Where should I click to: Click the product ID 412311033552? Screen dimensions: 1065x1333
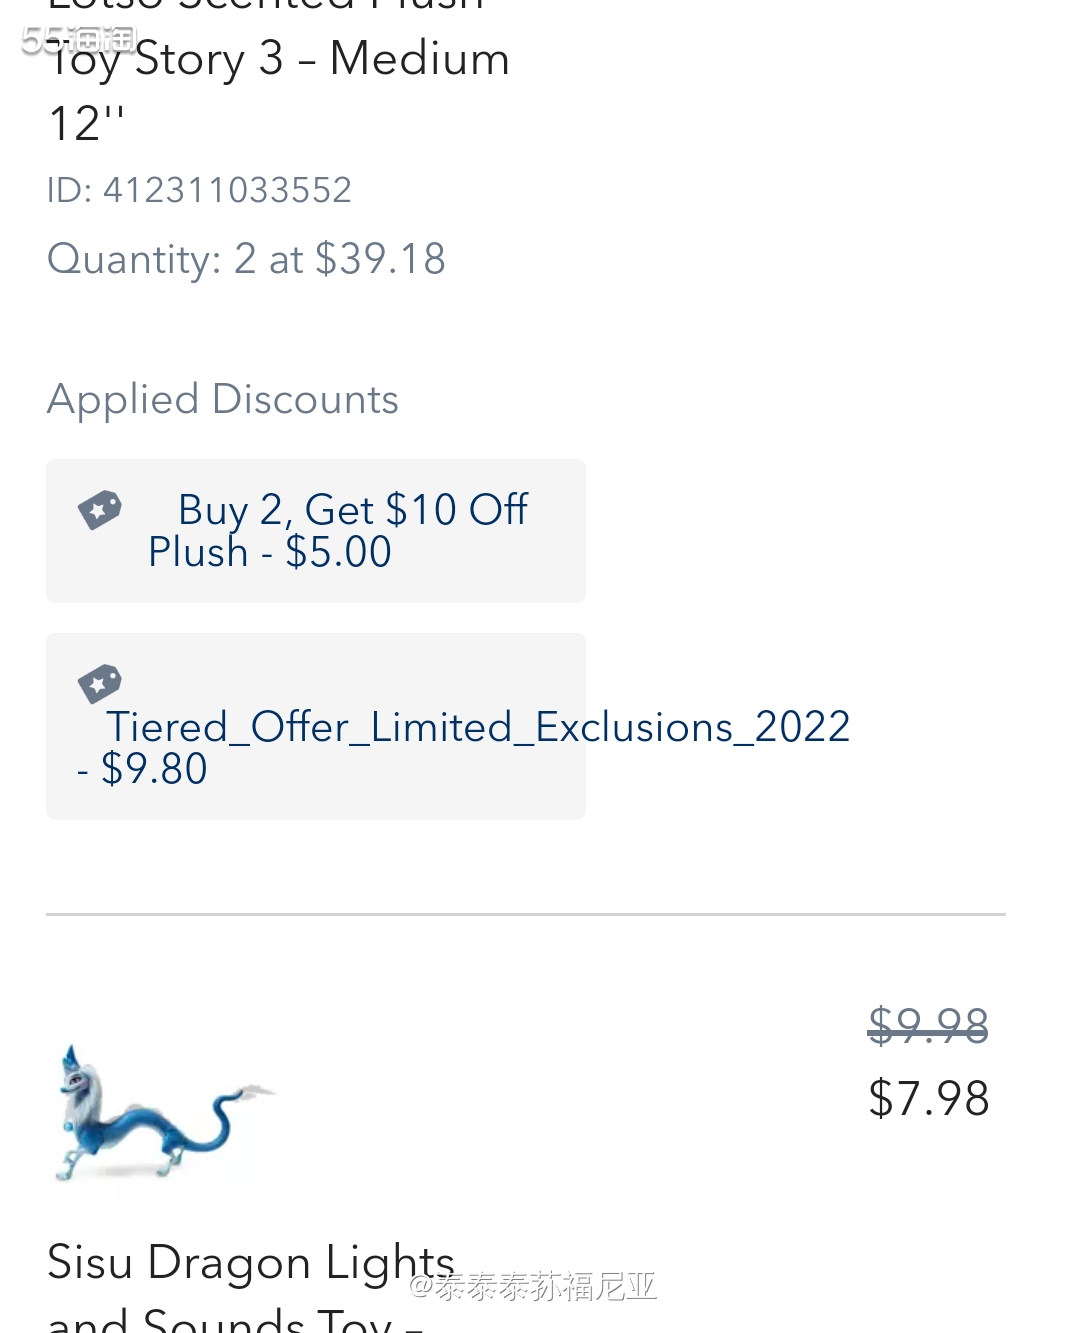[199, 190]
